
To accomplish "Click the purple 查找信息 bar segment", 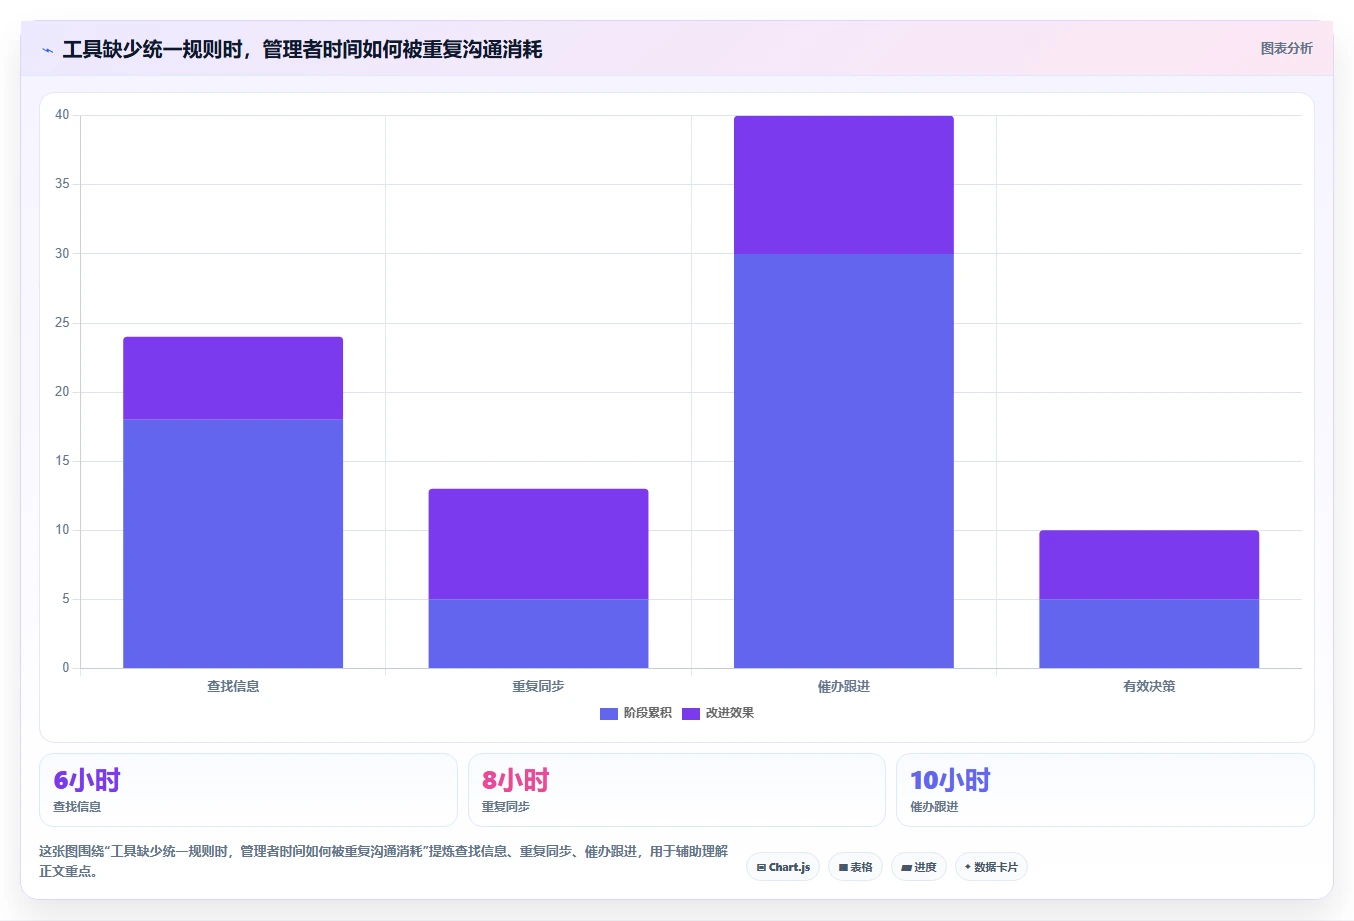I will click(233, 378).
